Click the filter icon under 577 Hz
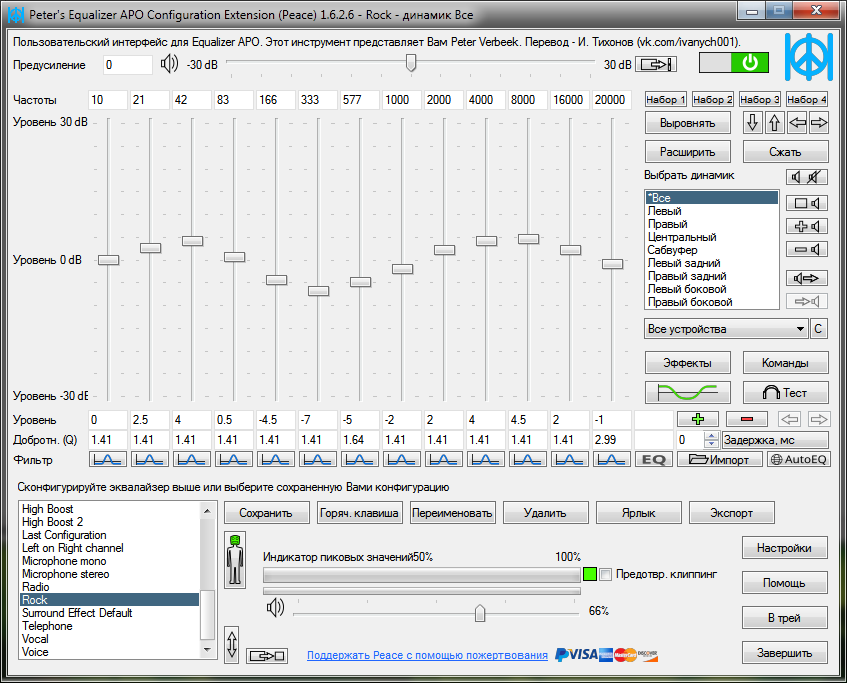 [x=360, y=459]
